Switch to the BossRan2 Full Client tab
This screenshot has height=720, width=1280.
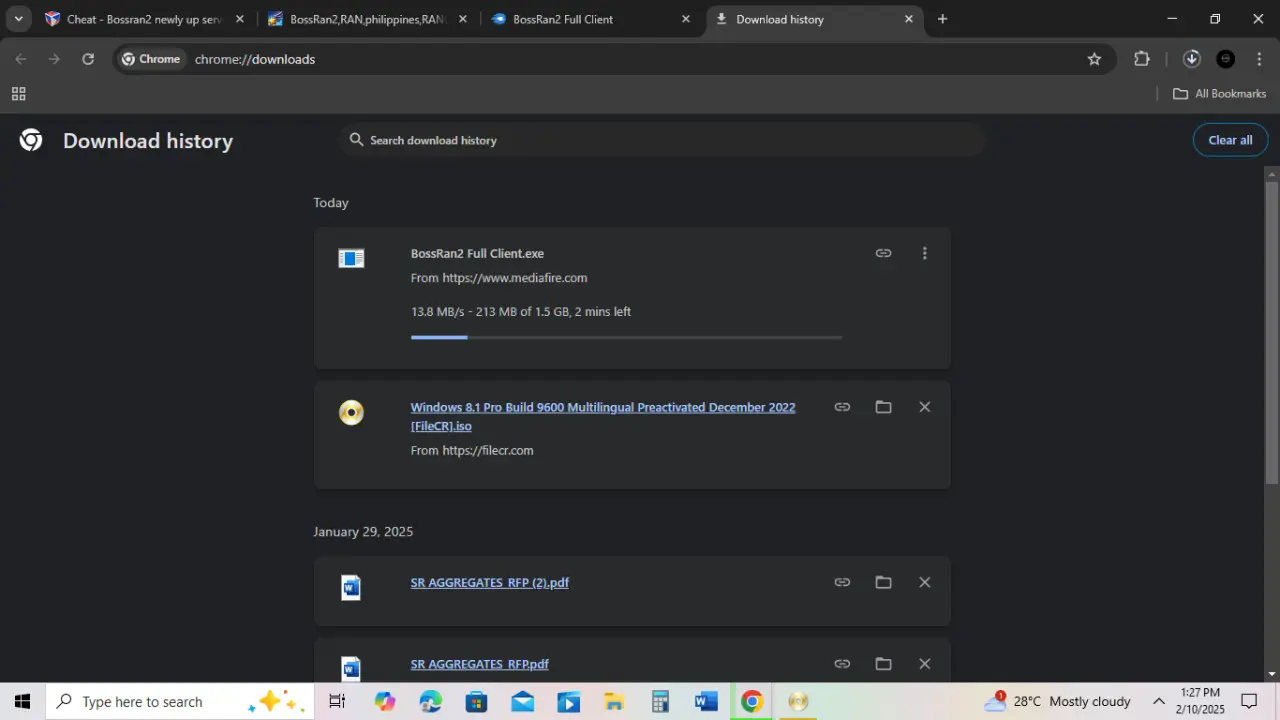[590, 19]
